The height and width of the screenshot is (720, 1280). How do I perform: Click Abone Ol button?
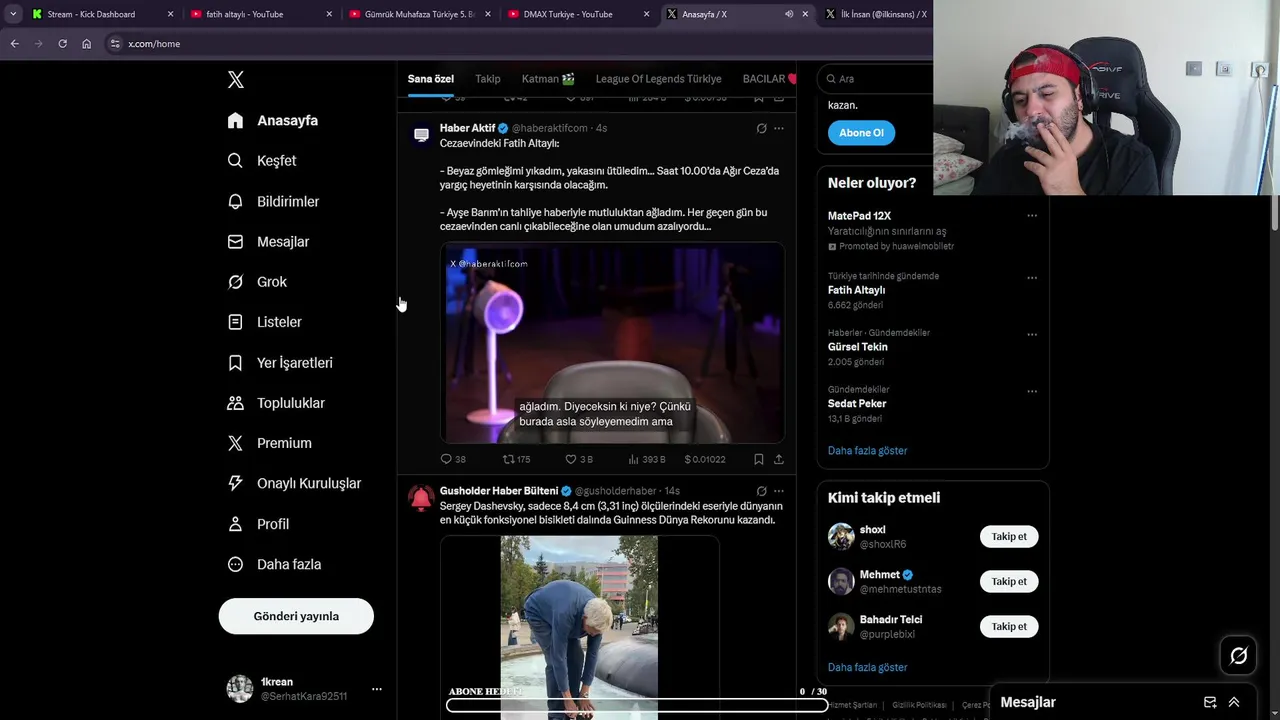[x=861, y=132]
